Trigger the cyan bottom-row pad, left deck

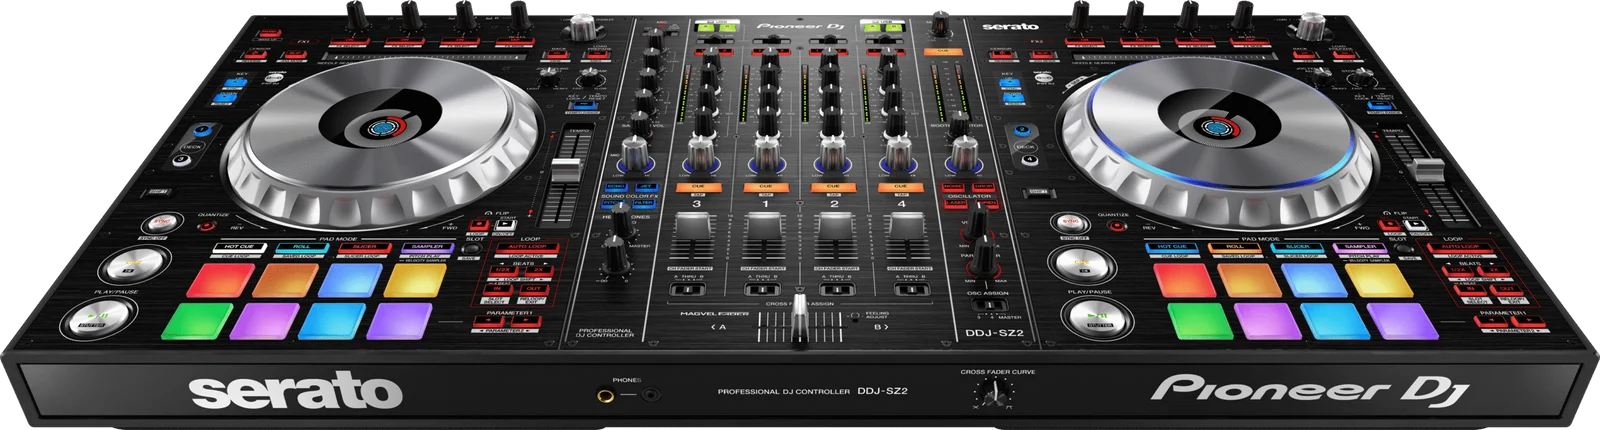[333, 320]
